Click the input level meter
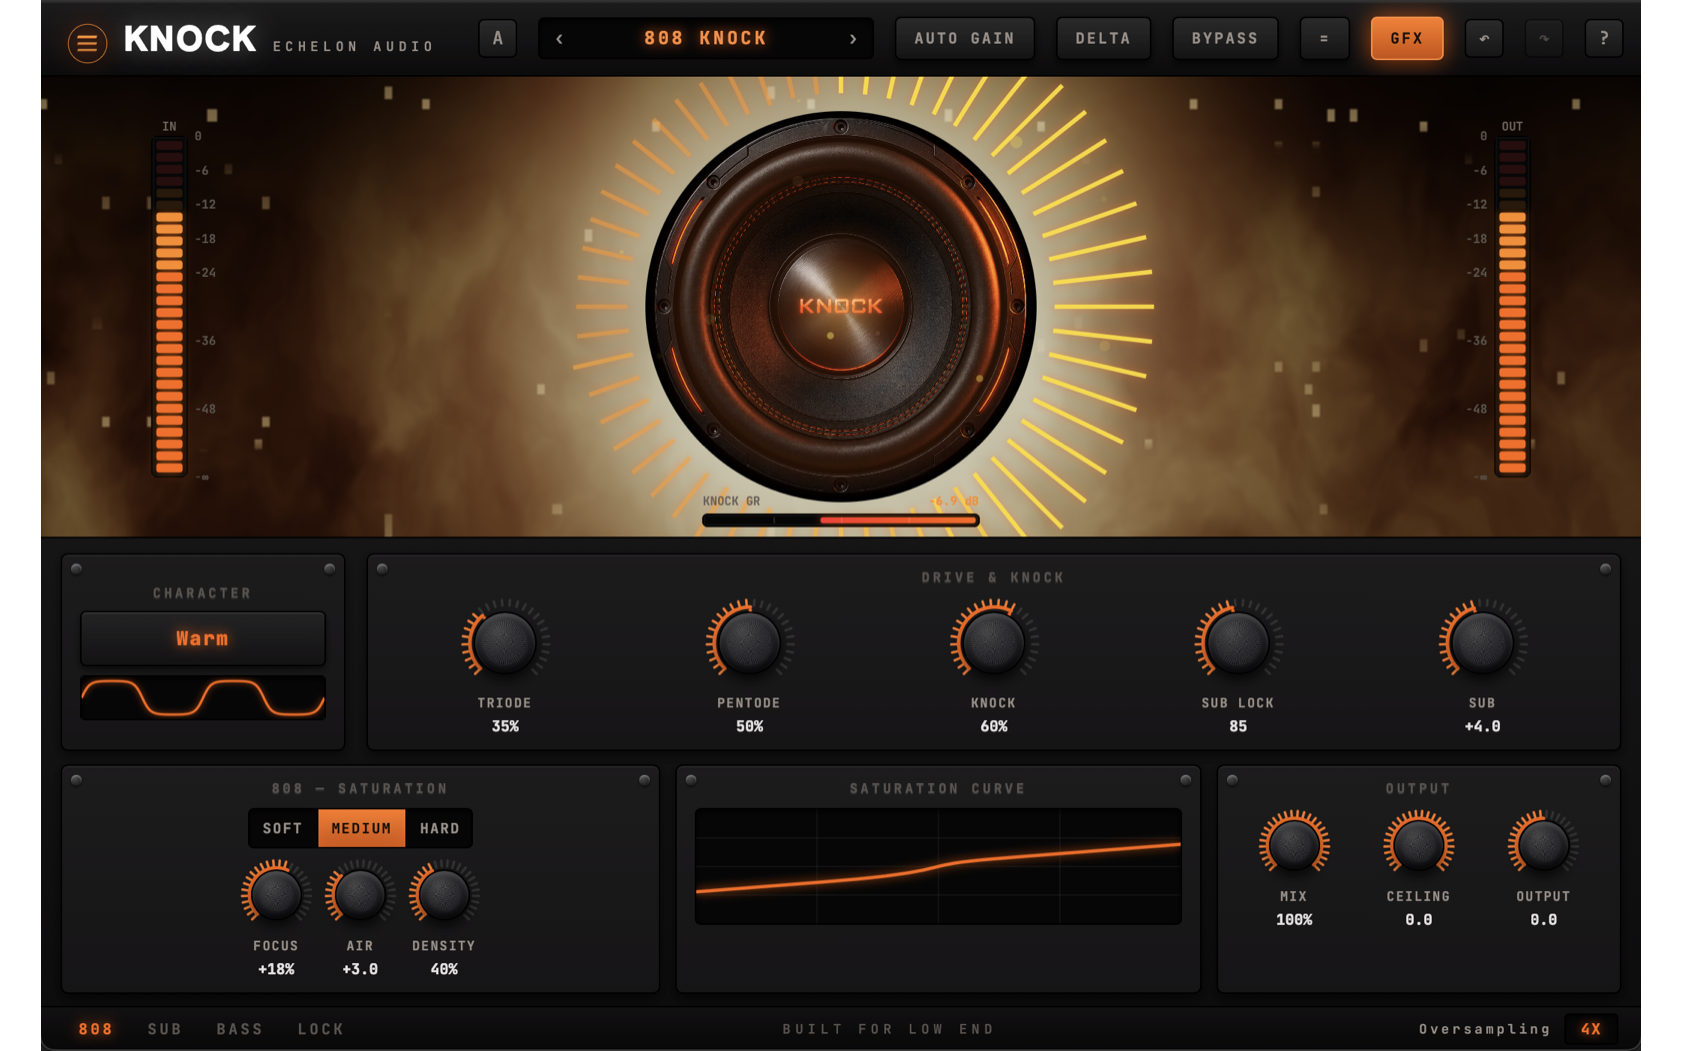 coord(169,308)
